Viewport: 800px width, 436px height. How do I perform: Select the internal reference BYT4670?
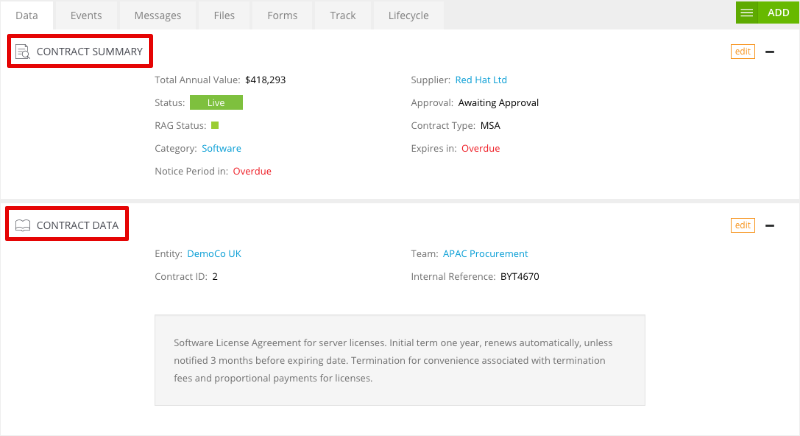[x=519, y=277]
